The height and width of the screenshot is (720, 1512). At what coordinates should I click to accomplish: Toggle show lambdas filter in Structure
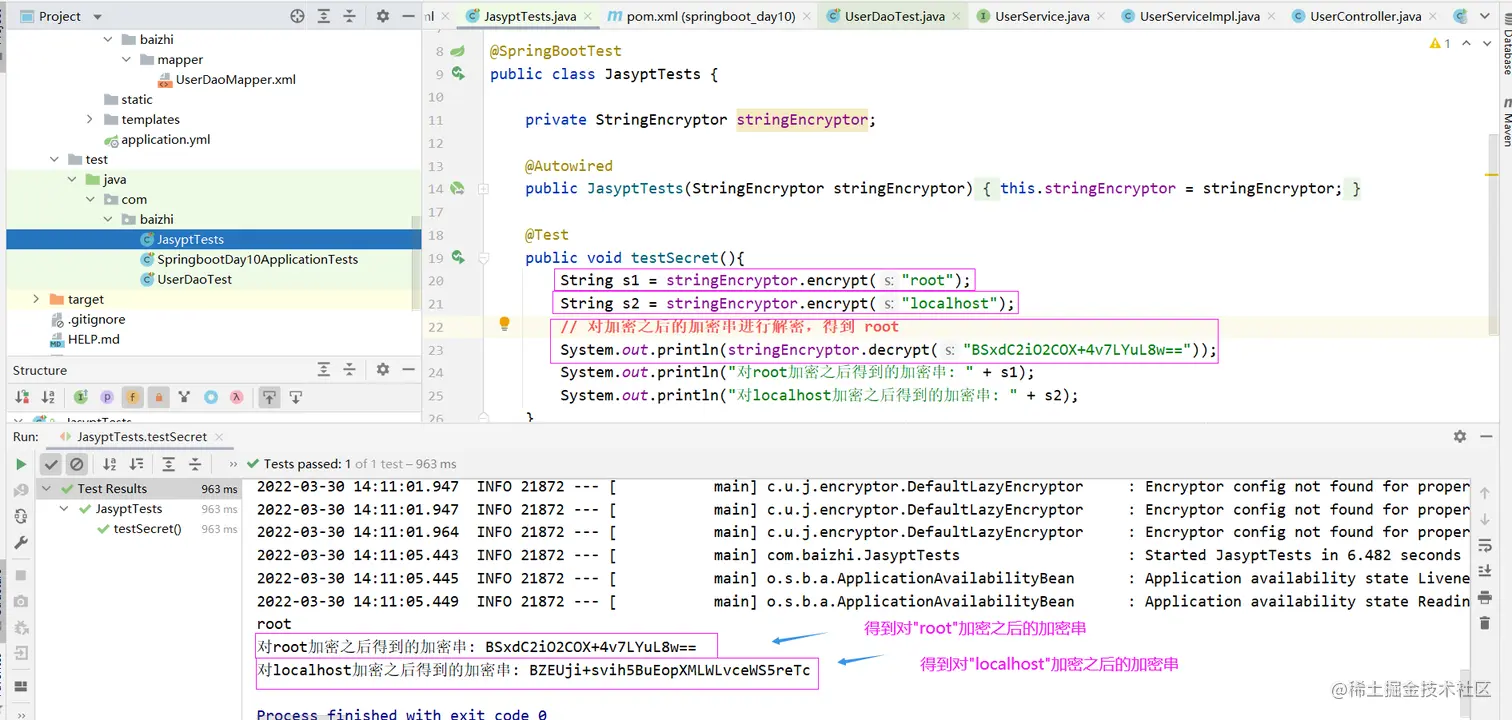pyautogui.click(x=237, y=397)
